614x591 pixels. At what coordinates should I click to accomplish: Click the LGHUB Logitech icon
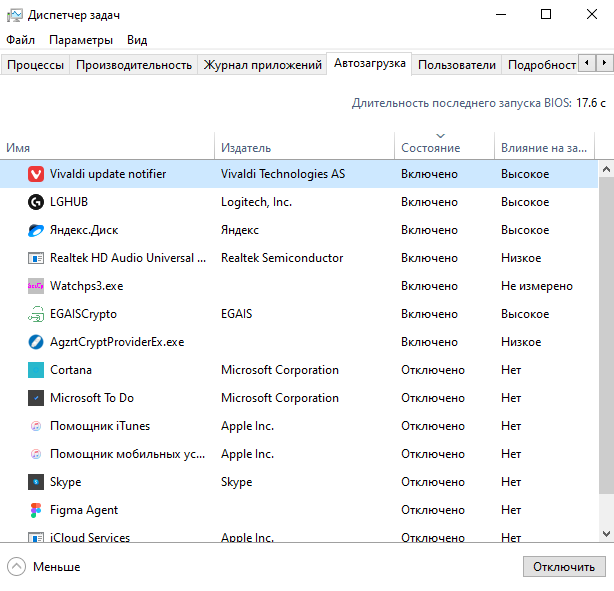click(x=36, y=202)
